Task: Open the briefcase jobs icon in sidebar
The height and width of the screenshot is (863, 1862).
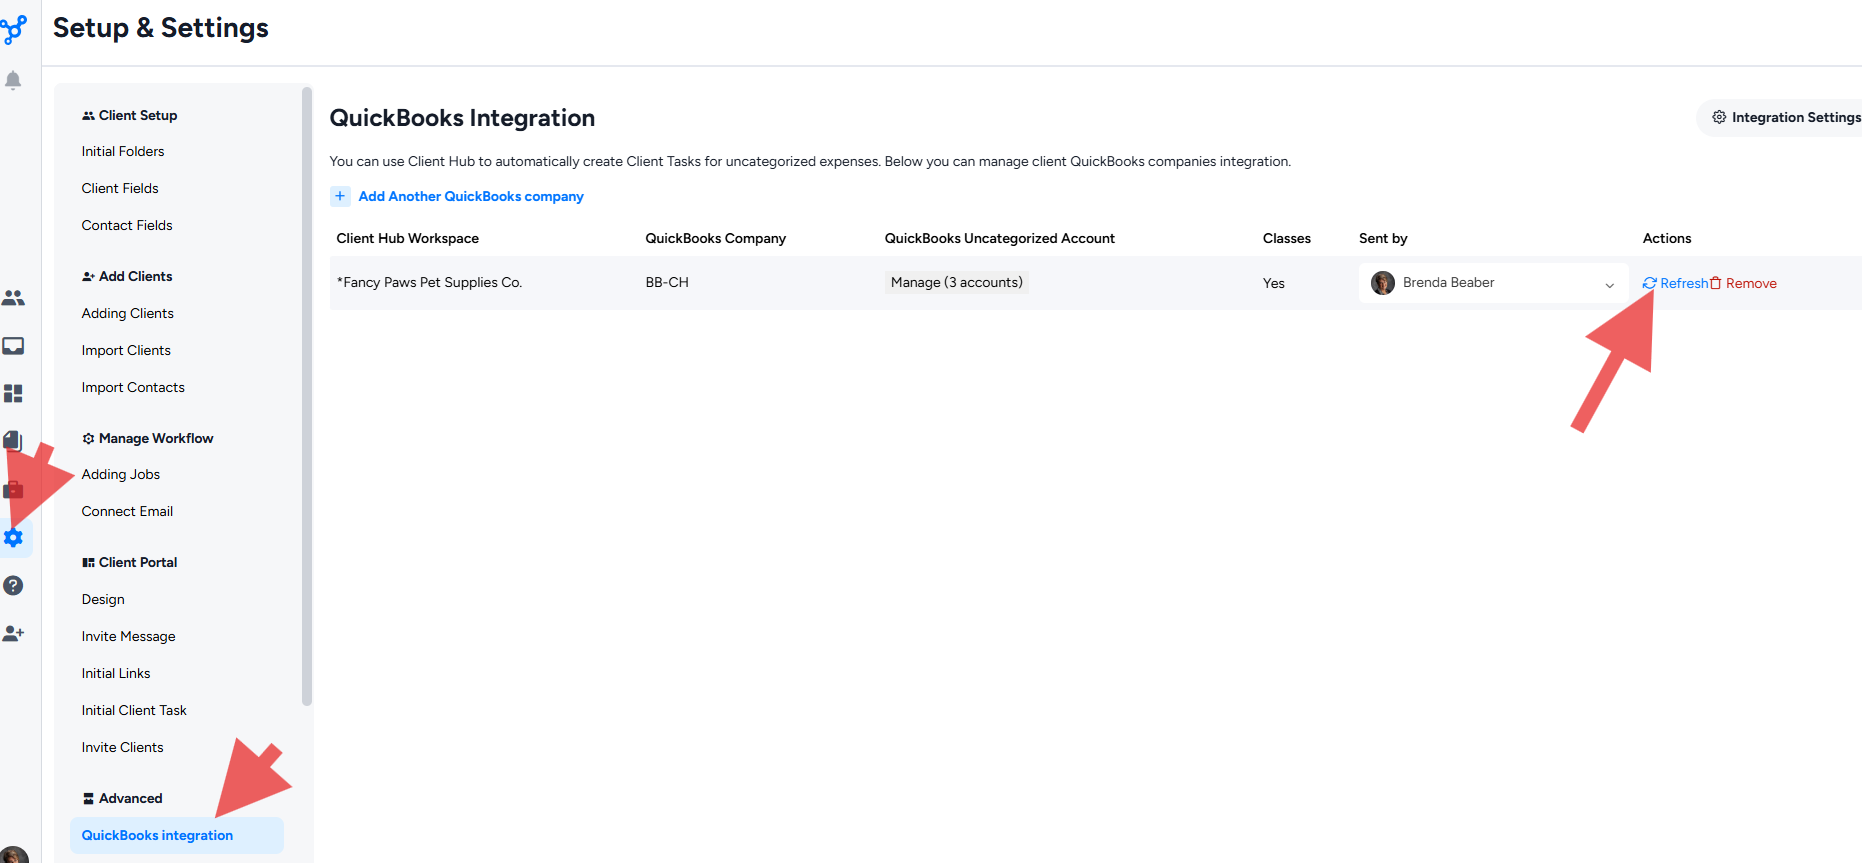Action: pyautogui.click(x=13, y=490)
